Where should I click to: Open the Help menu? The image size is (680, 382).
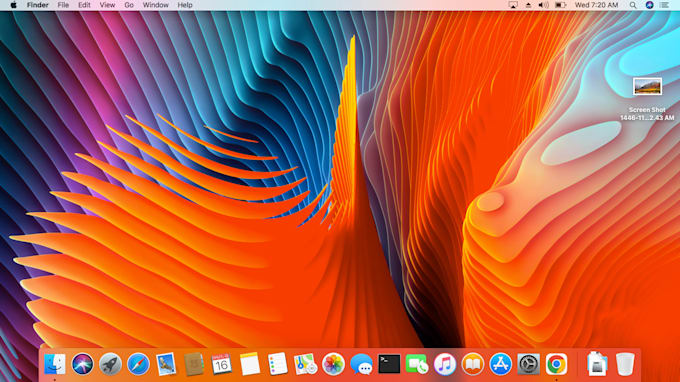[x=185, y=5]
